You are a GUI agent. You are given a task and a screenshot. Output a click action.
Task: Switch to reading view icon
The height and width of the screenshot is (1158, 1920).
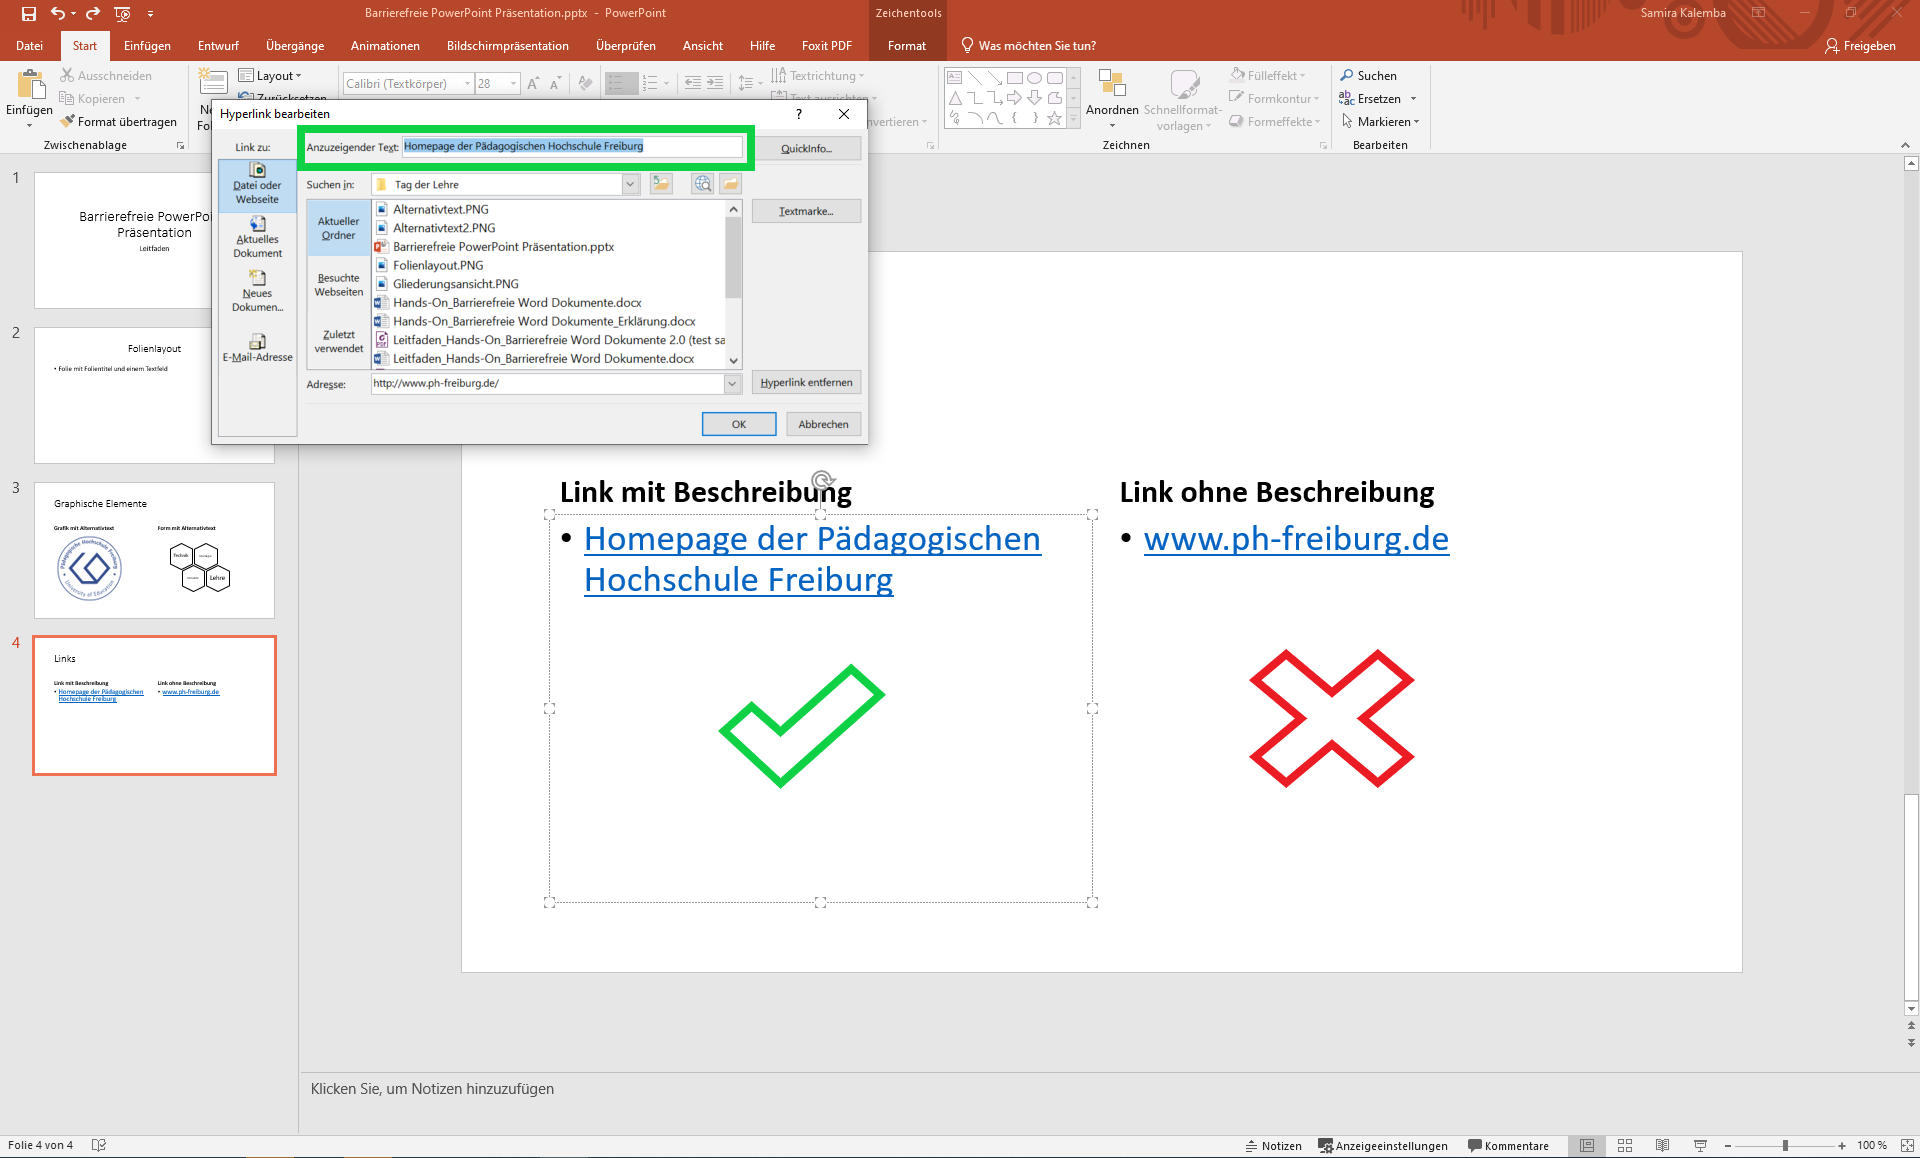[x=1662, y=1146]
